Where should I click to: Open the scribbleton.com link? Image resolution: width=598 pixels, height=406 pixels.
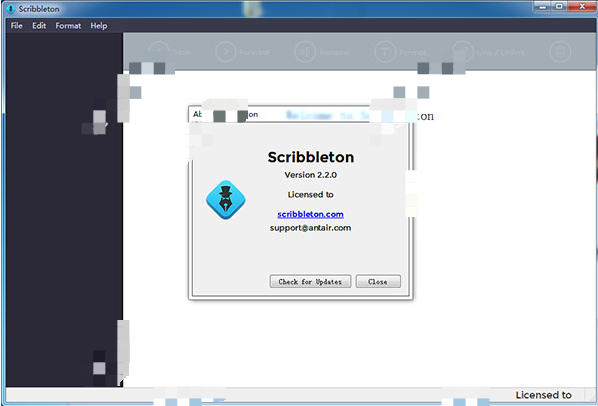pyautogui.click(x=310, y=214)
